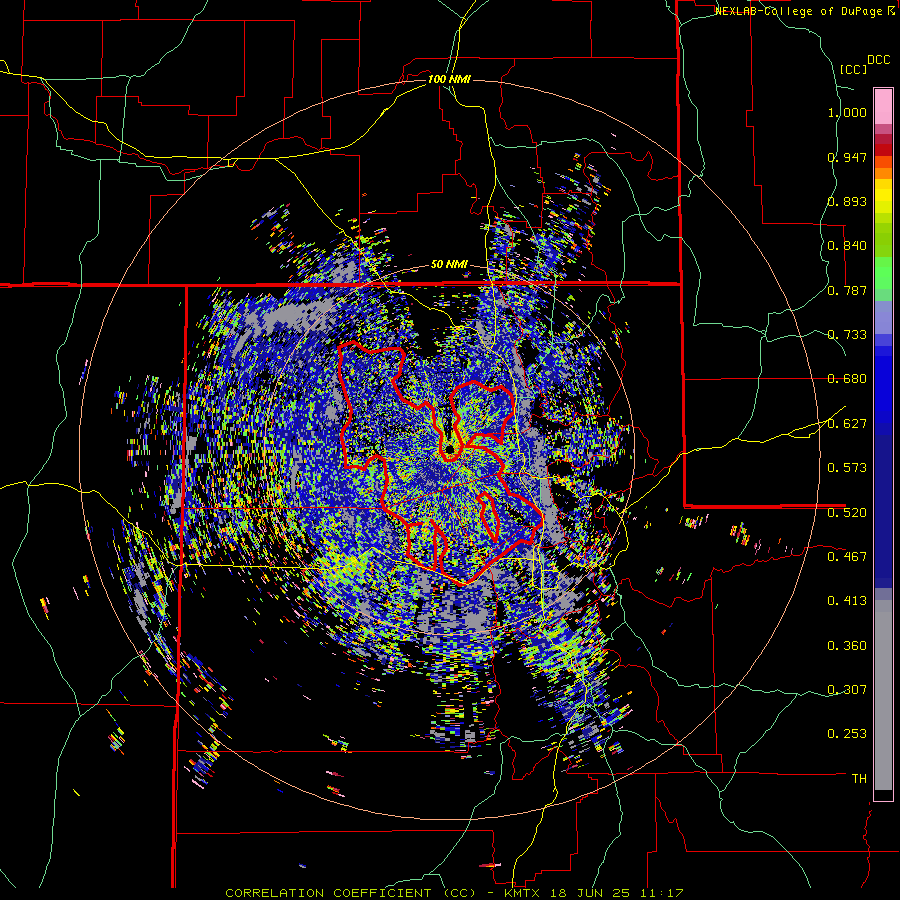The width and height of the screenshot is (900, 900).
Task: Select the 0.893 scale value
Action: pyautogui.click(x=847, y=201)
